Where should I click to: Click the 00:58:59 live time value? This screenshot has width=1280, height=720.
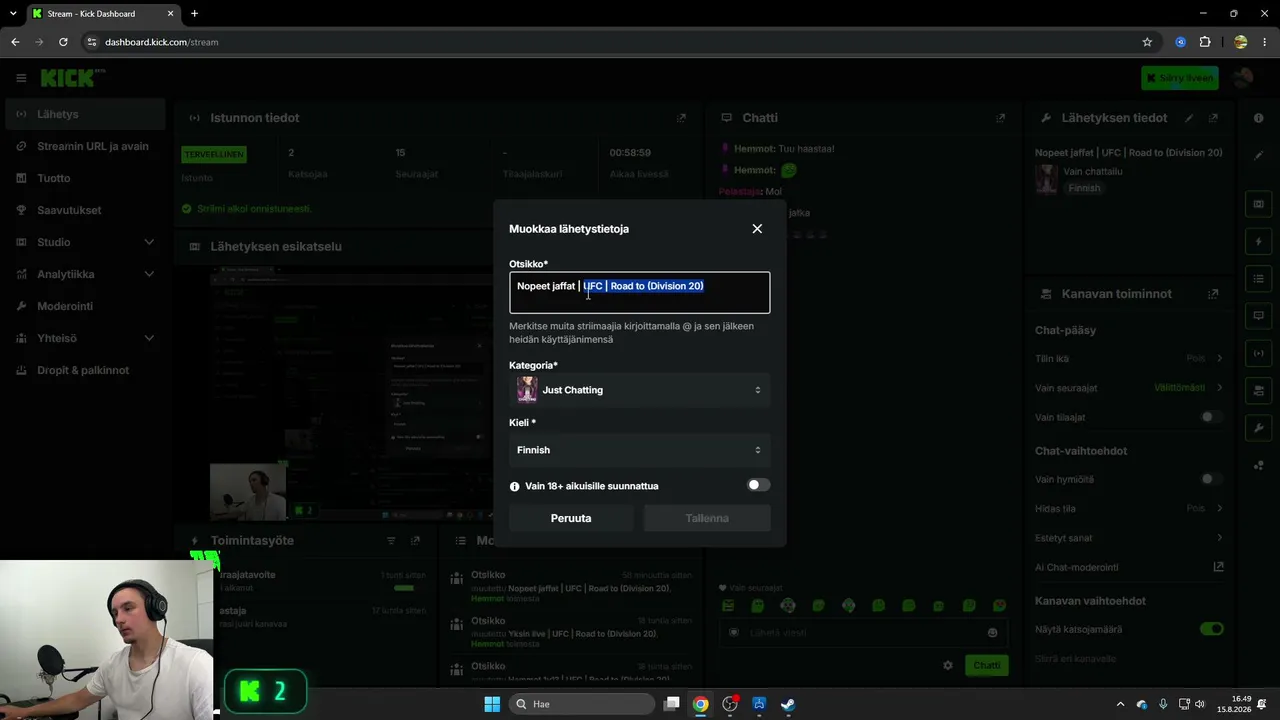[630, 153]
